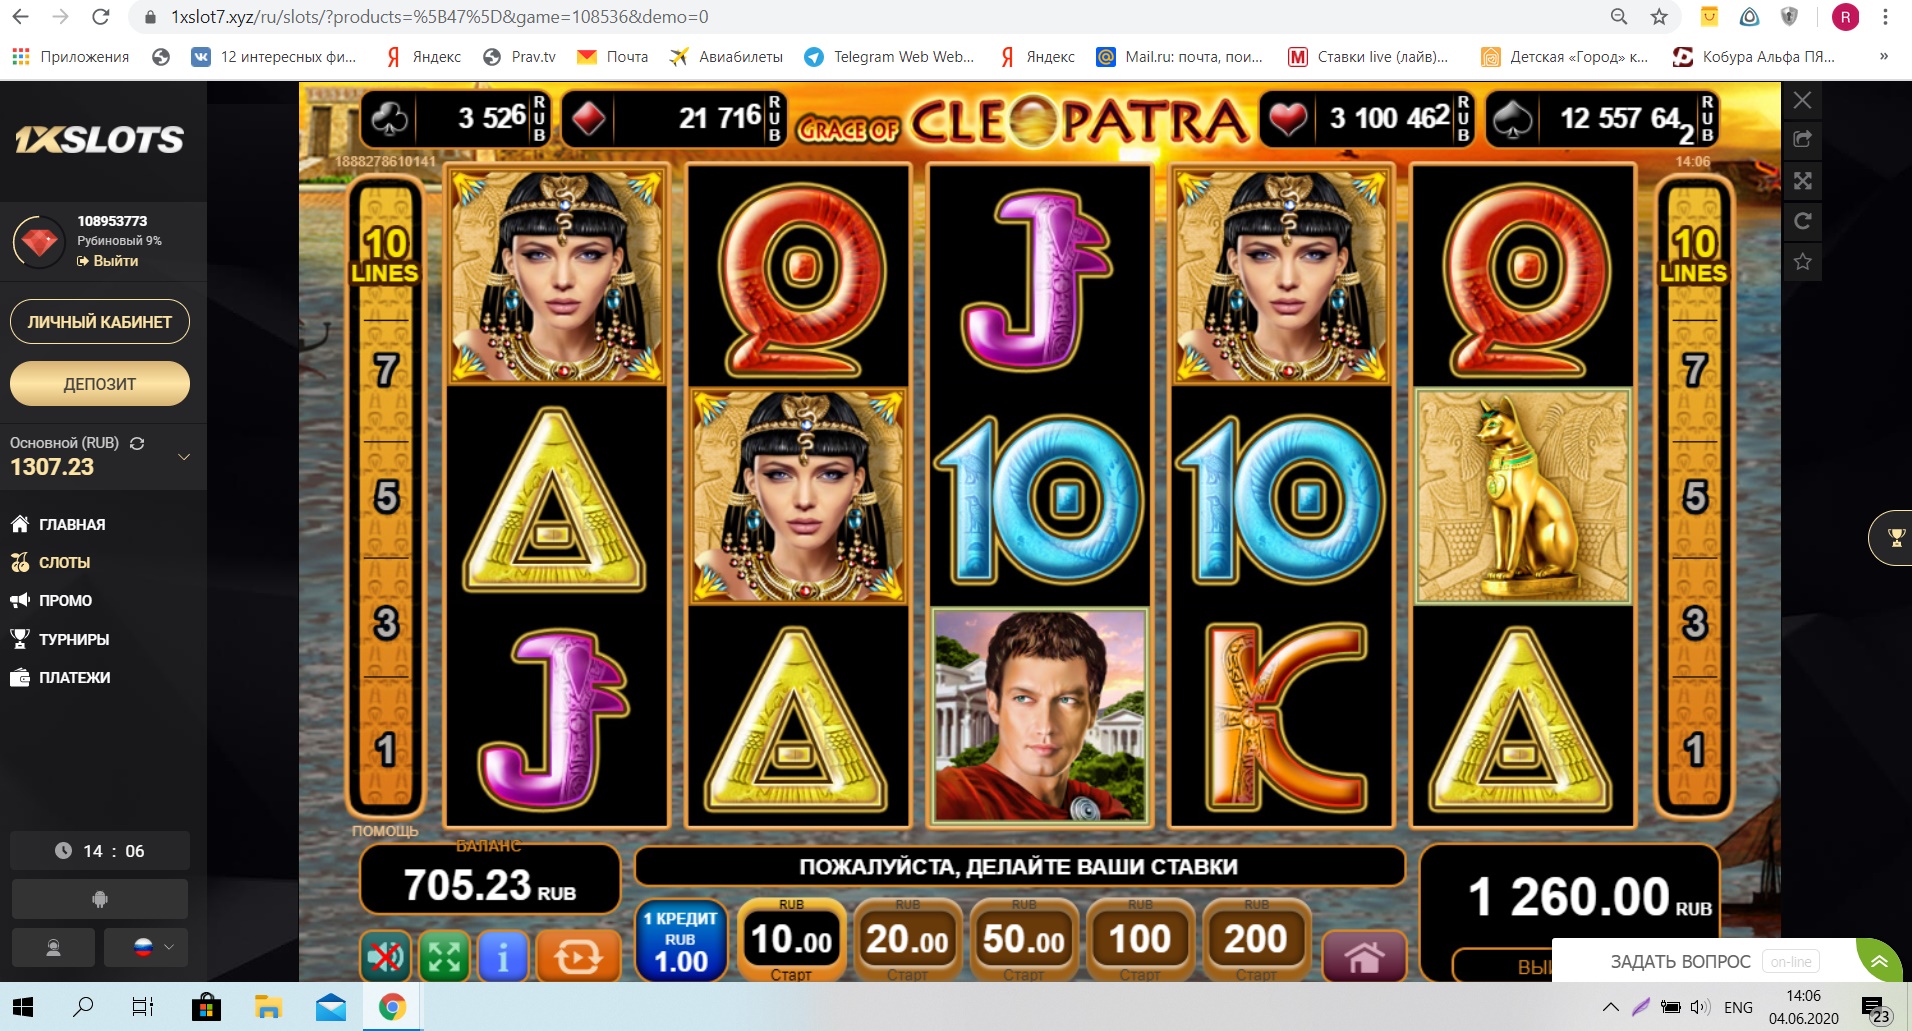Click the share game icon
Screen dimensions: 1912x1031
[x=1802, y=140]
